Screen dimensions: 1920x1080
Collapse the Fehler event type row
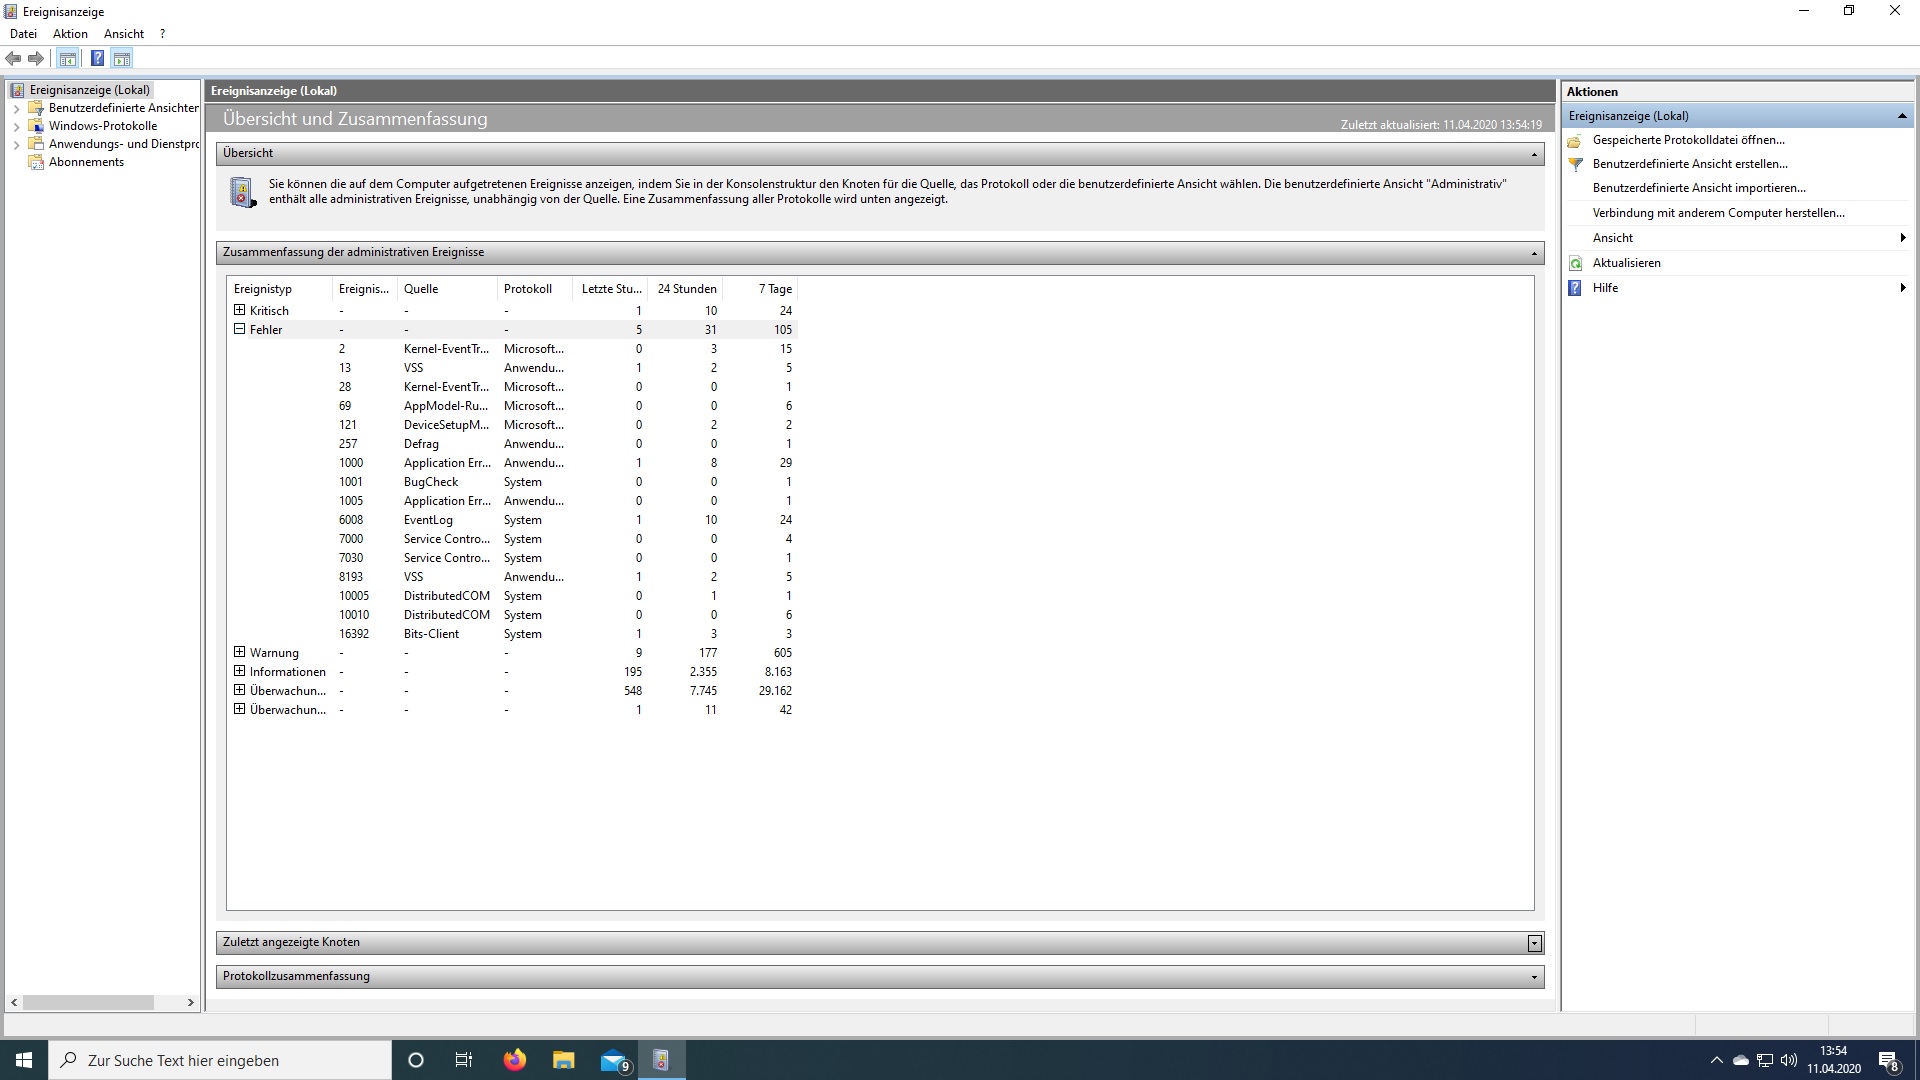[239, 329]
